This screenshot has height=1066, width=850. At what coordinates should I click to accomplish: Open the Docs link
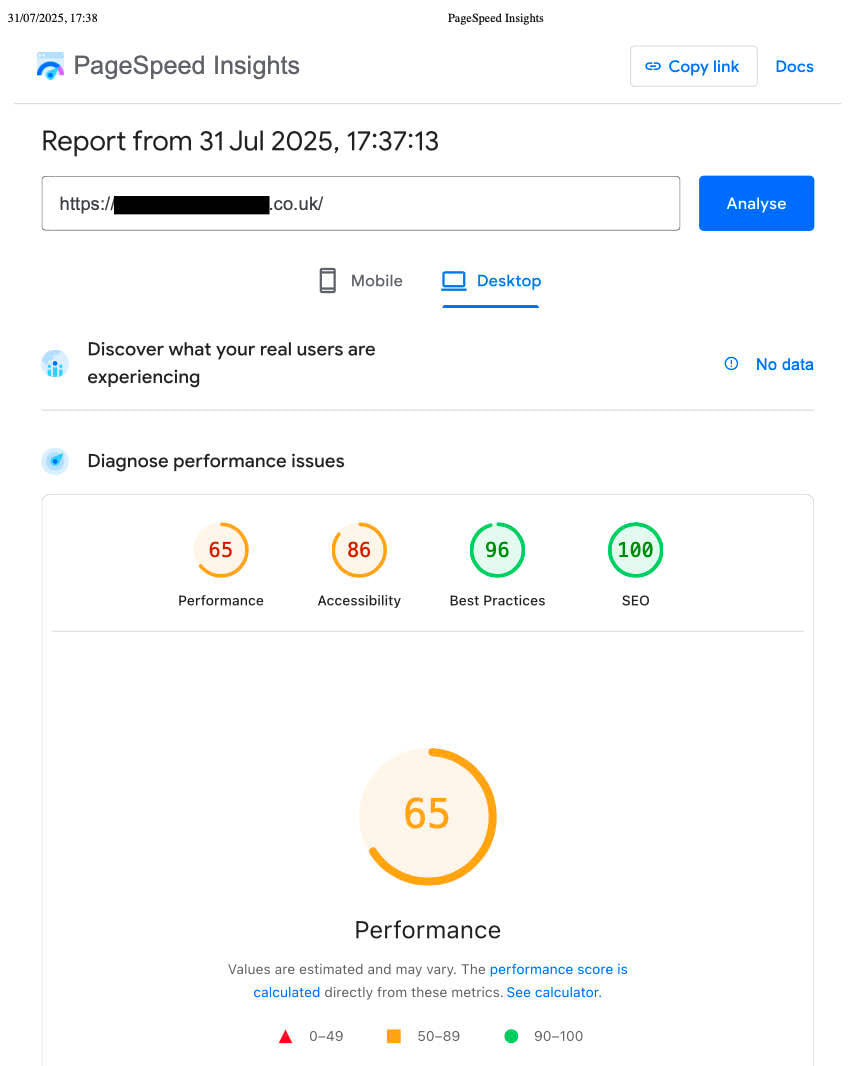click(x=794, y=66)
